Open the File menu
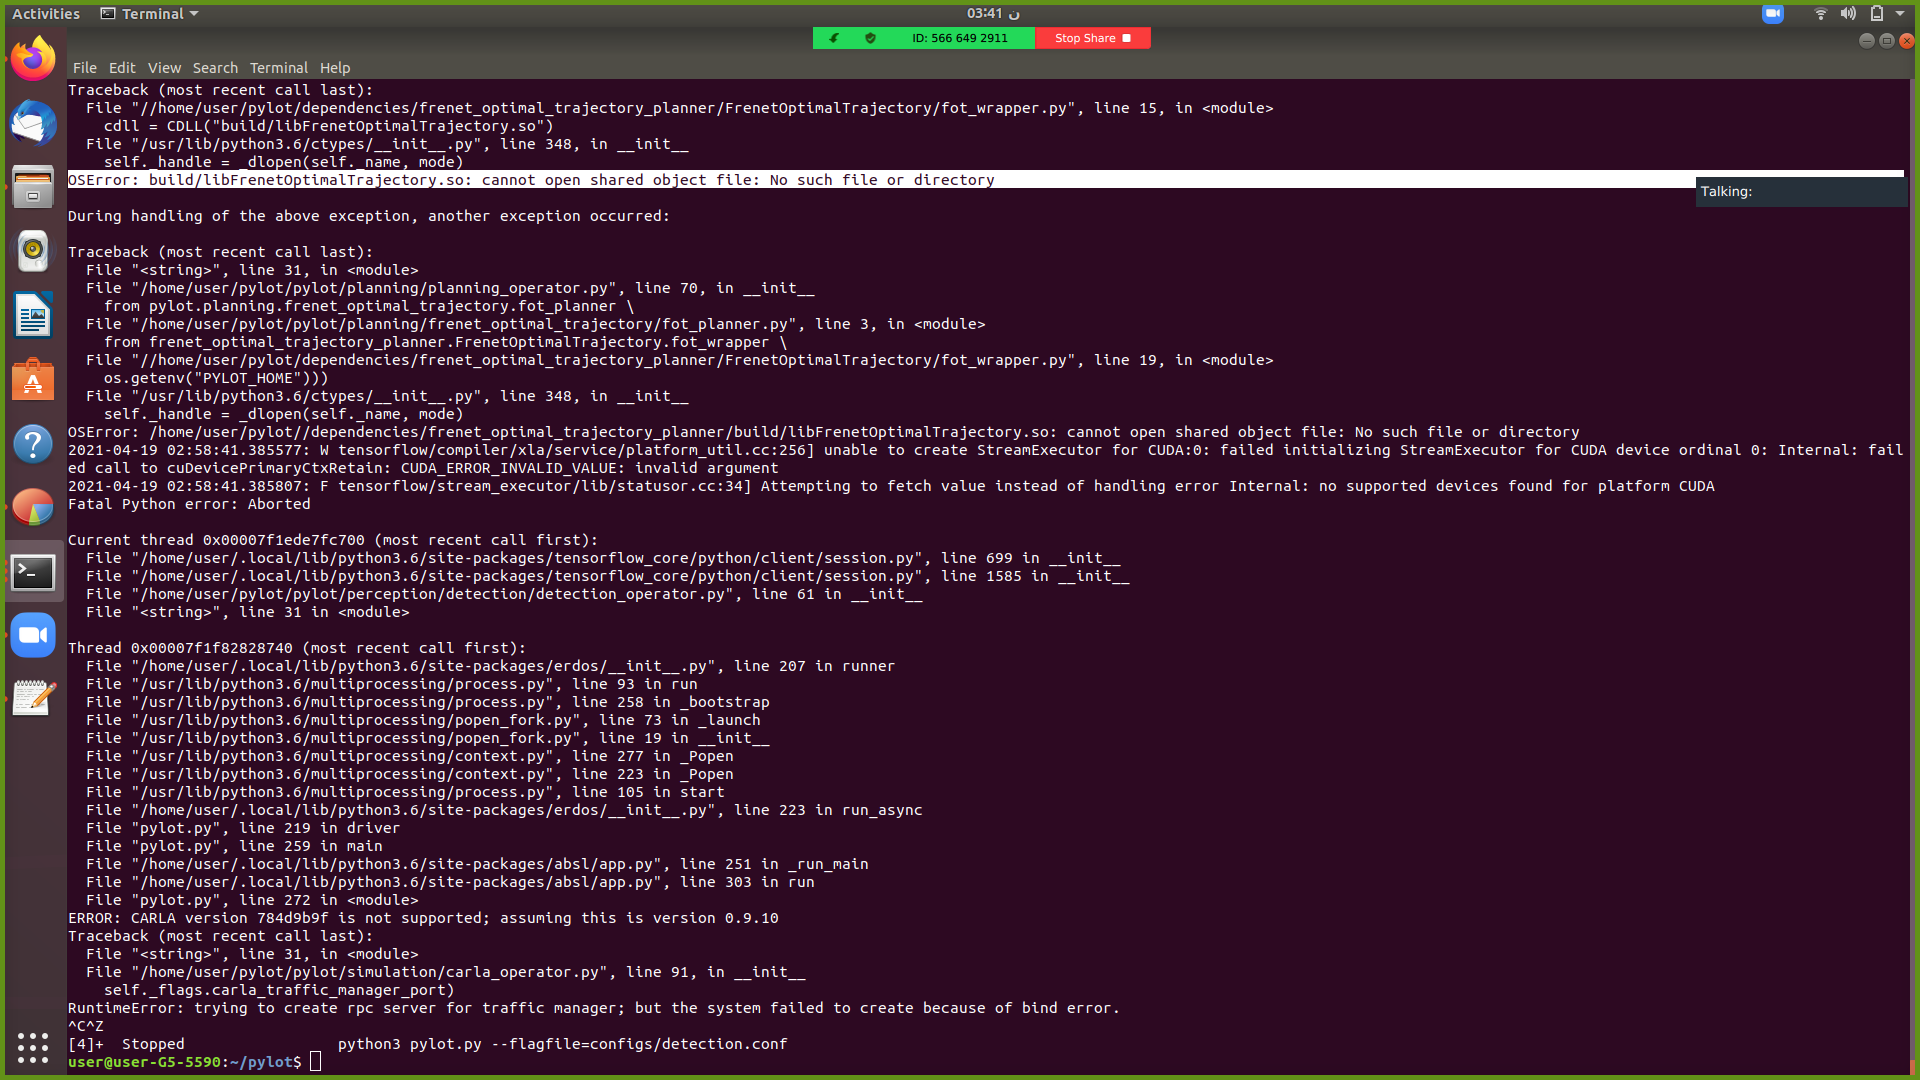 [85, 68]
